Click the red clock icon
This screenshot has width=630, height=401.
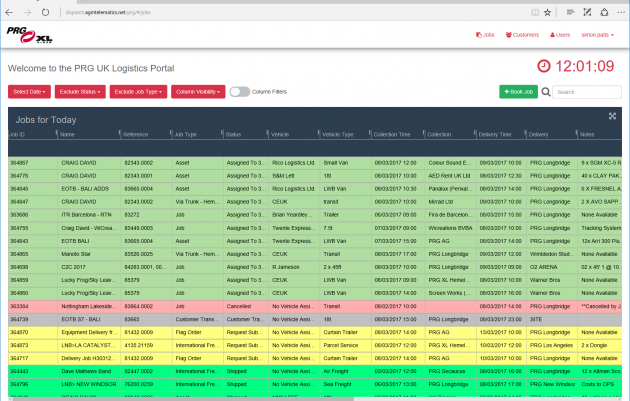(543, 66)
